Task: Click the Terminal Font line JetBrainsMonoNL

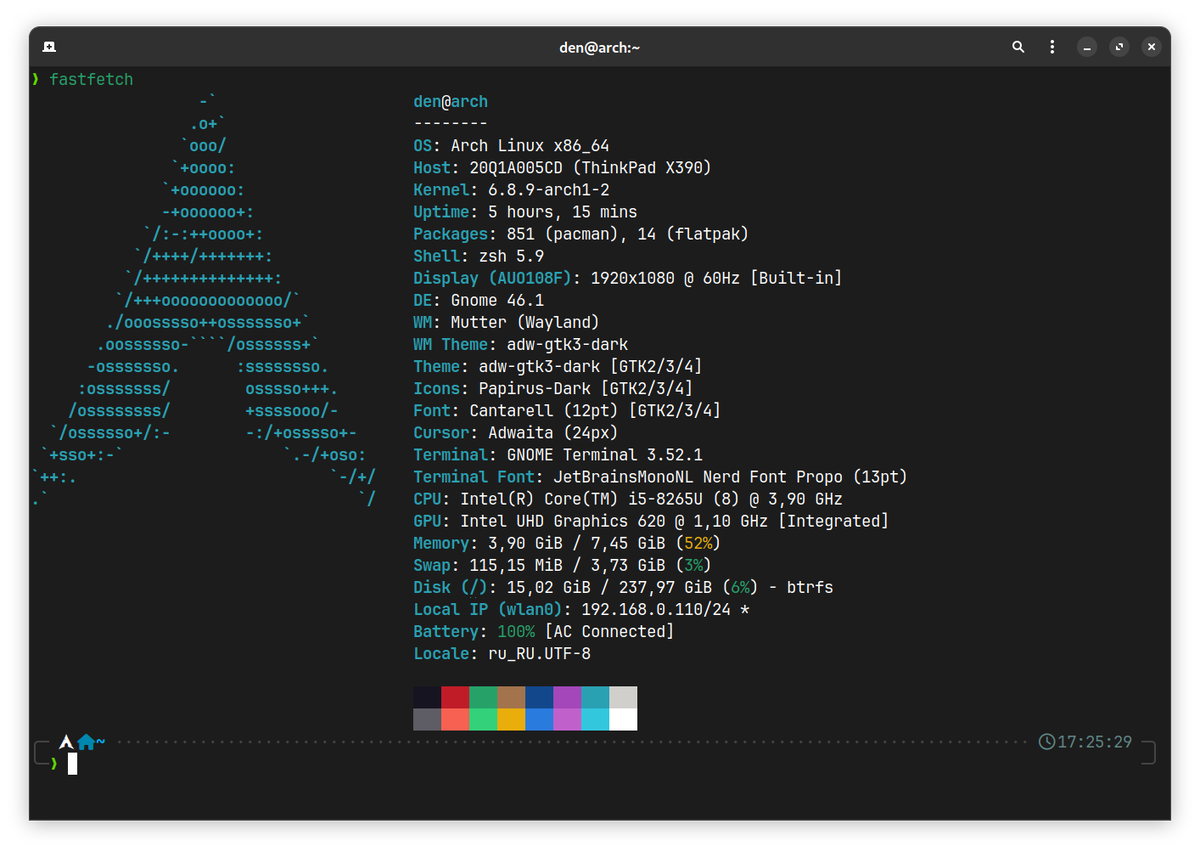Action: (x=661, y=476)
